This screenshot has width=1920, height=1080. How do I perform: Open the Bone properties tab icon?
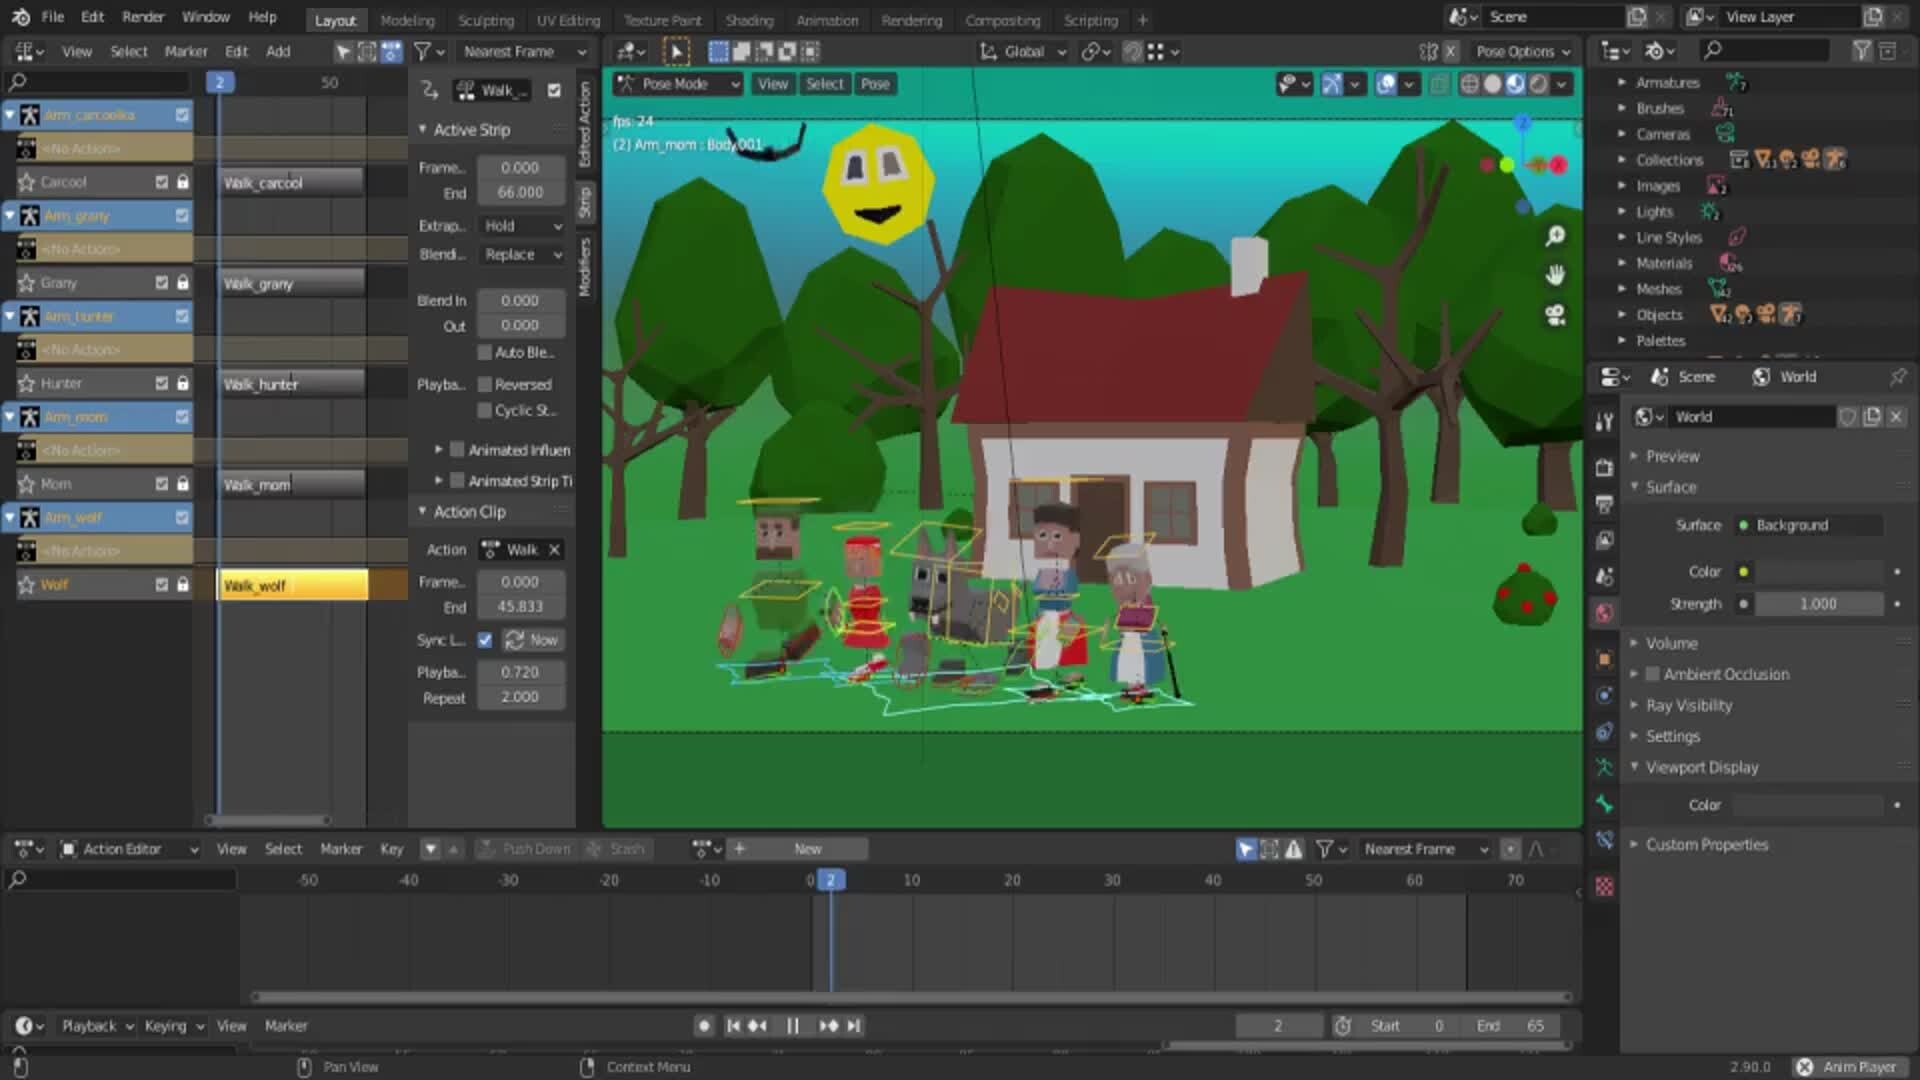[x=1604, y=804]
